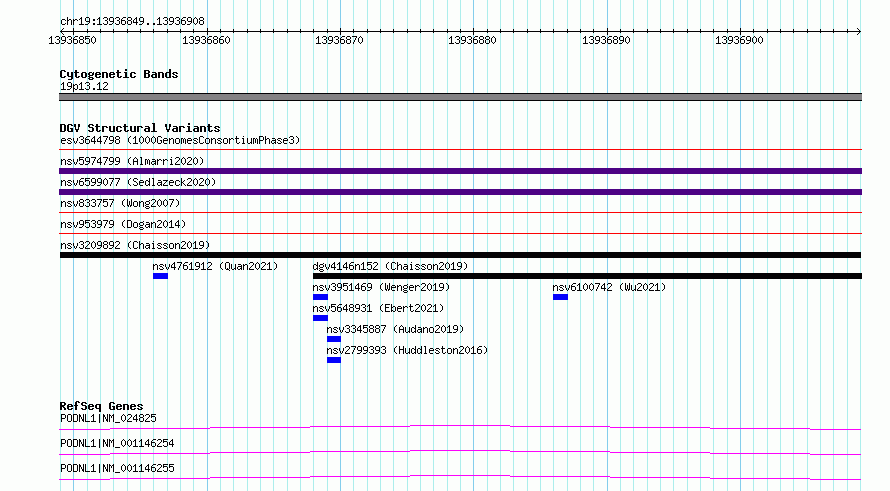Click the esv3644798 red variant line
The height and width of the screenshot is (491, 890).
[460, 150]
